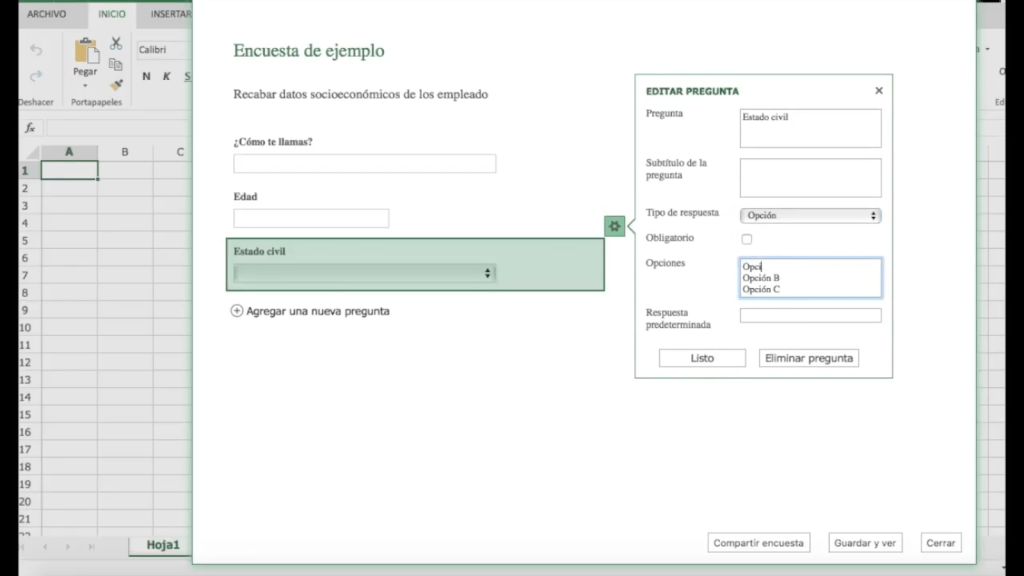Add a new question with the plus icon

[237, 311]
